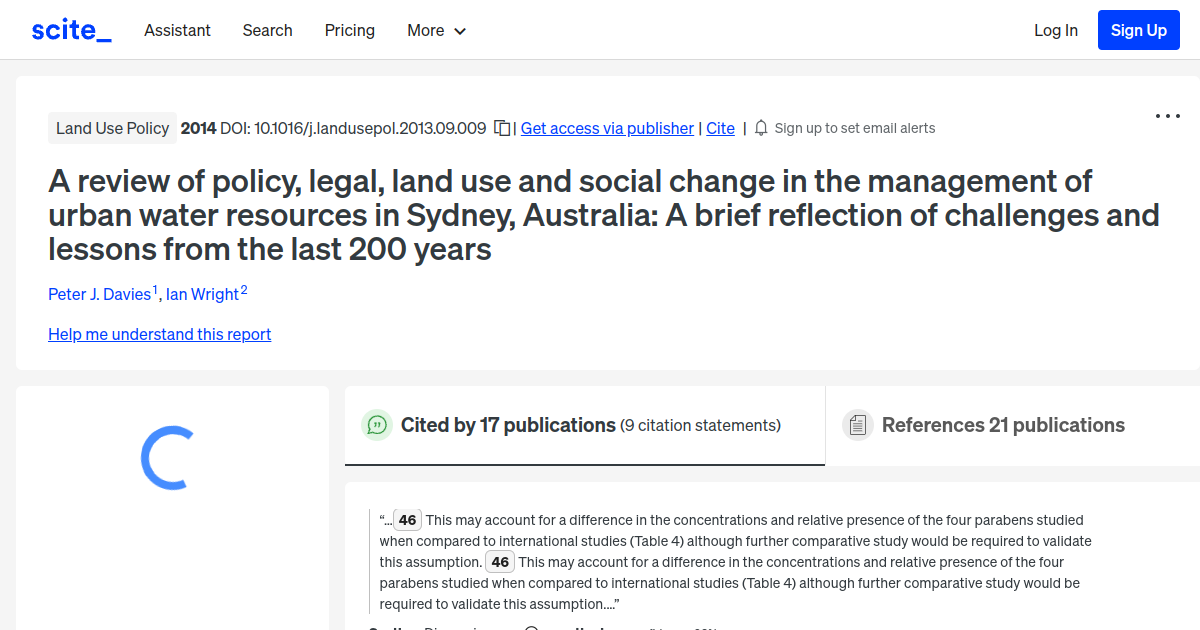The height and width of the screenshot is (630, 1200).
Task: Click the Search navigation item
Action: [x=267, y=30]
